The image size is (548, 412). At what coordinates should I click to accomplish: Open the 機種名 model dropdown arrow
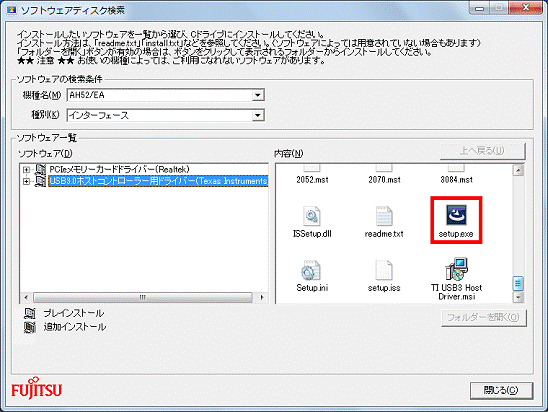258,95
